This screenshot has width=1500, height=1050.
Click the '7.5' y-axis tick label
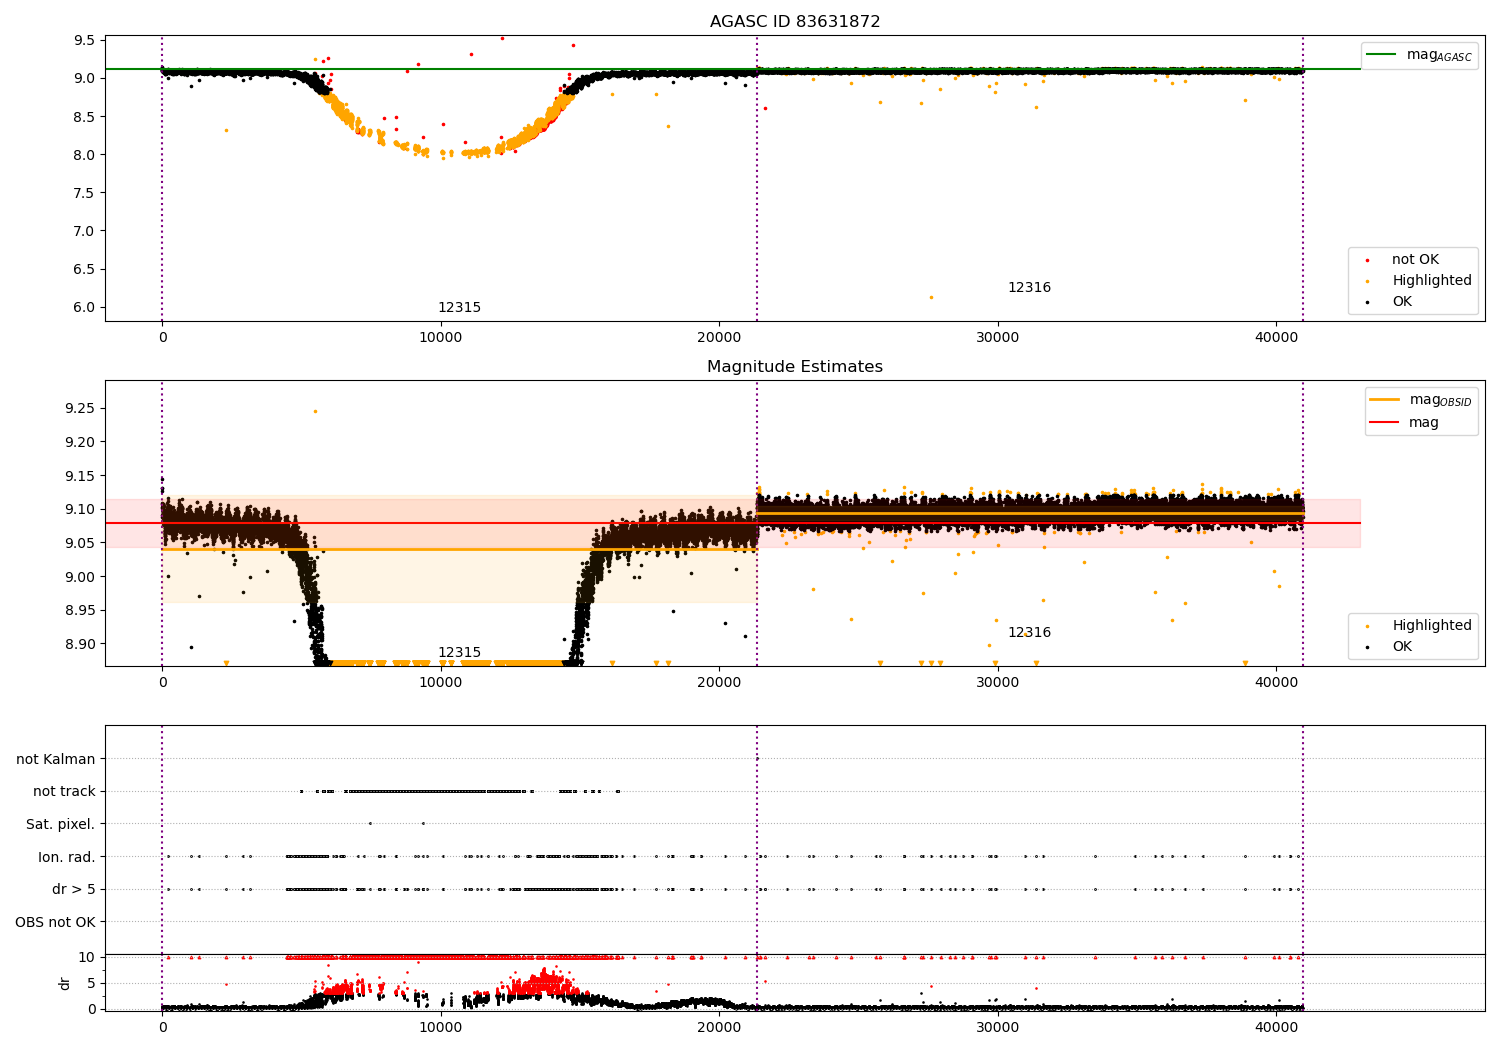[85, 193]
